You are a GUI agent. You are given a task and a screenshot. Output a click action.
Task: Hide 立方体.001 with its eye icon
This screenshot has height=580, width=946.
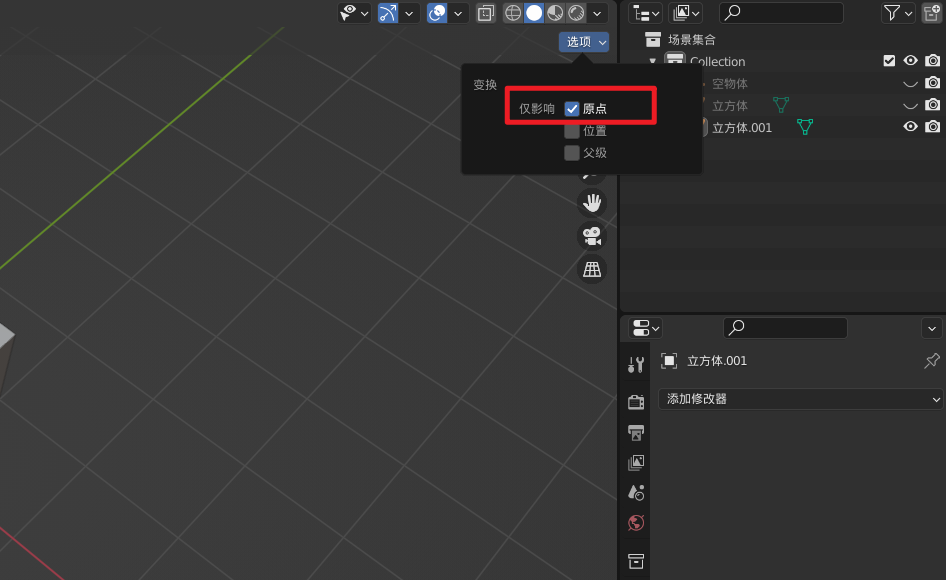click(x=910, y=127)
